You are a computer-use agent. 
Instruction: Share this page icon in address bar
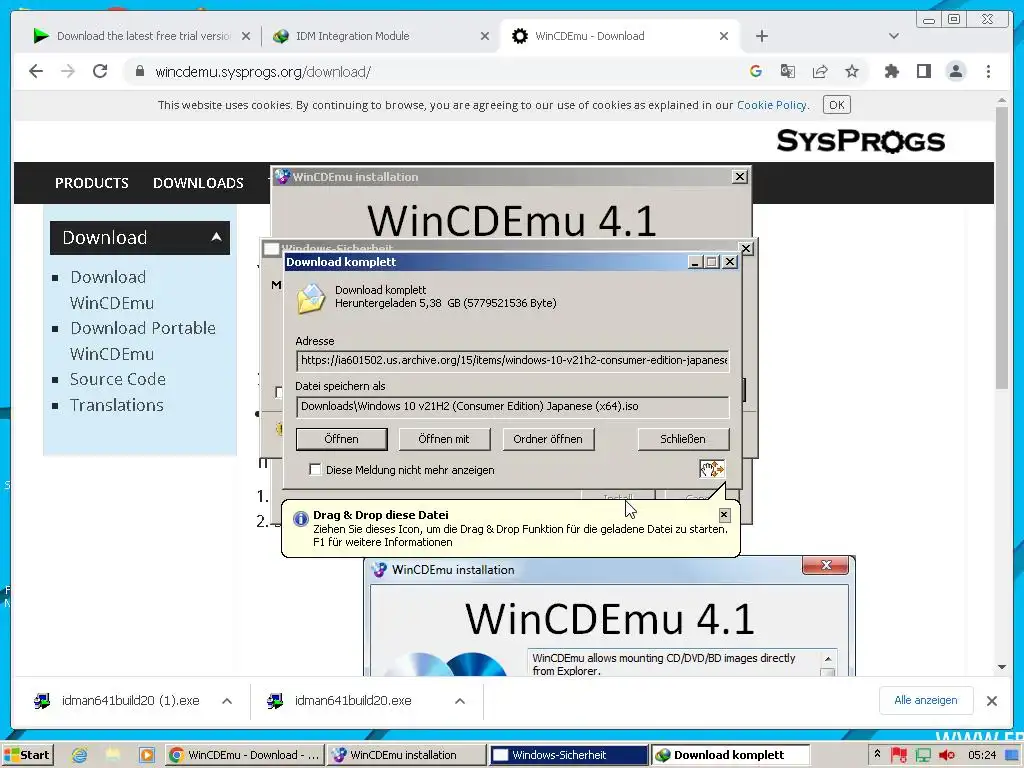[820, 71]
